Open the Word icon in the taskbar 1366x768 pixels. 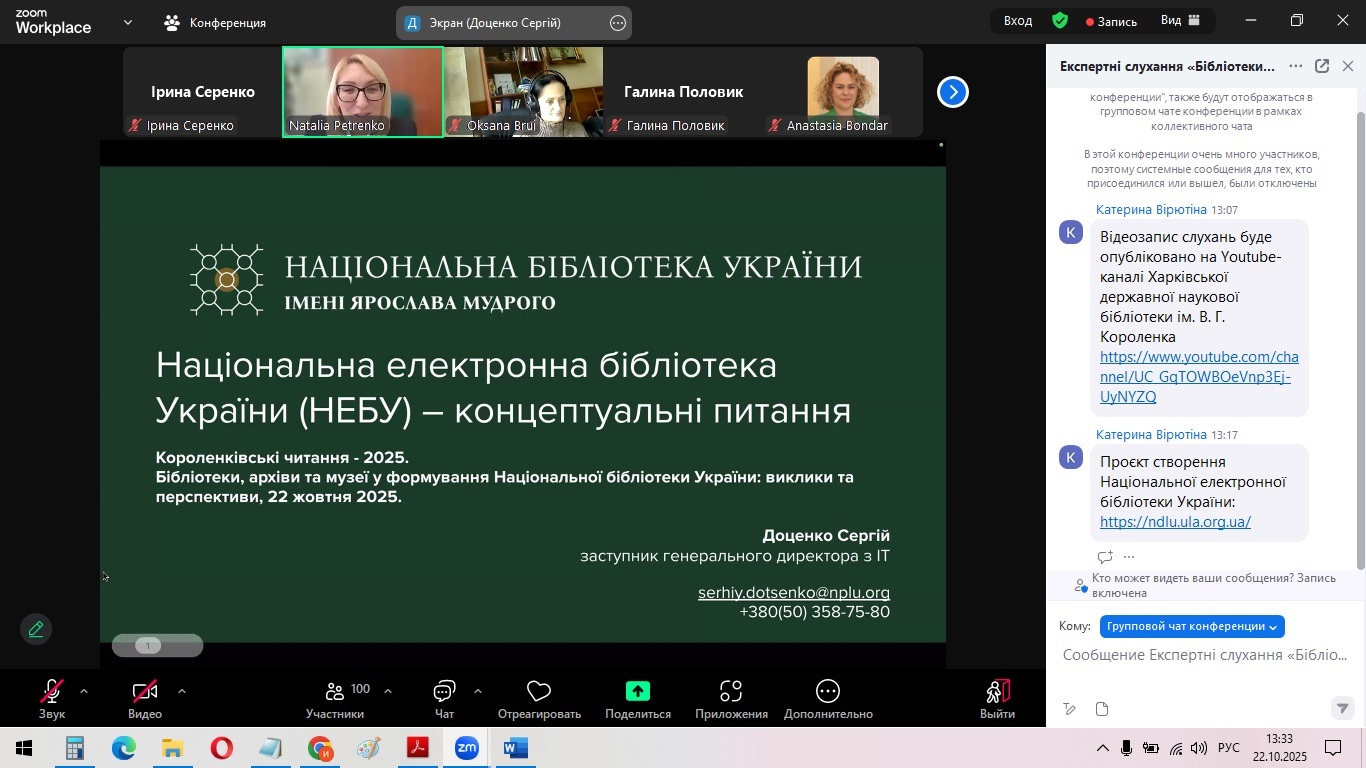point(516,747)
